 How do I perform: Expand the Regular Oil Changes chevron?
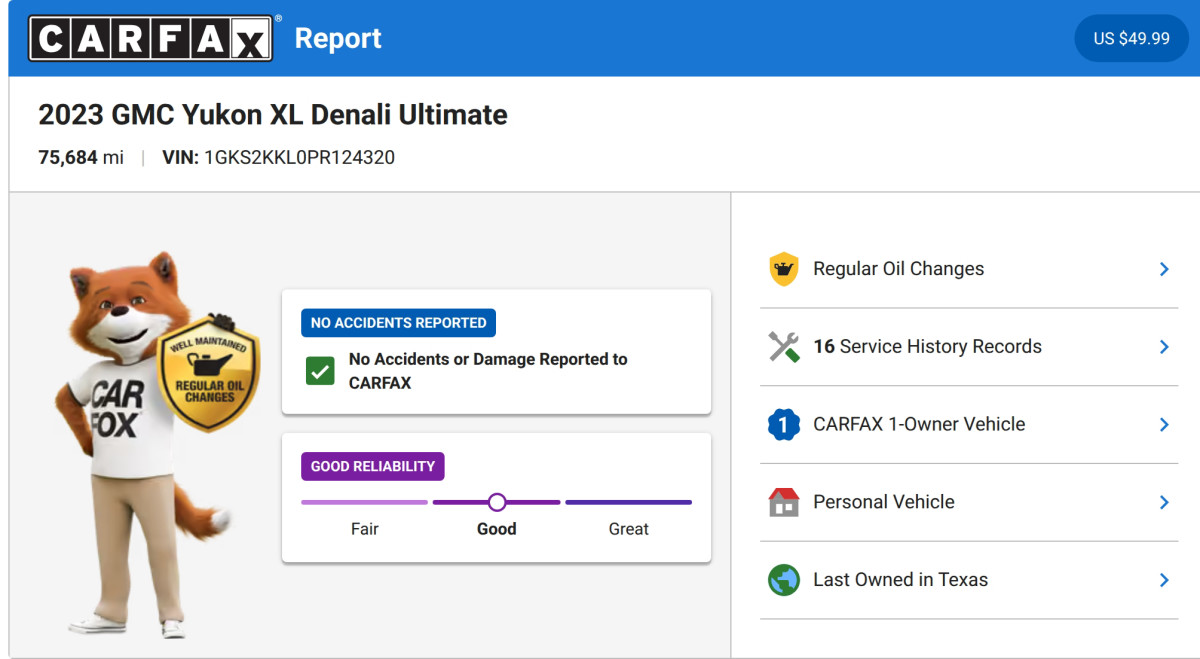click(1164, 269)
